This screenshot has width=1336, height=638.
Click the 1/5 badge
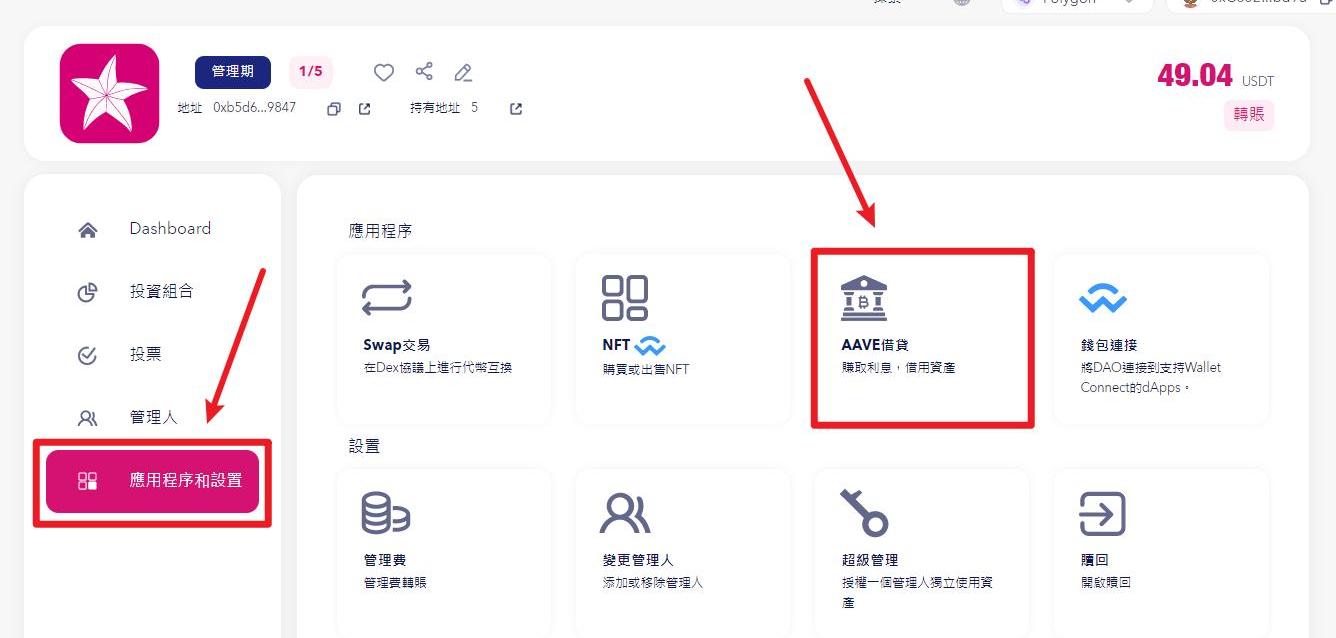tap(311, 72)
